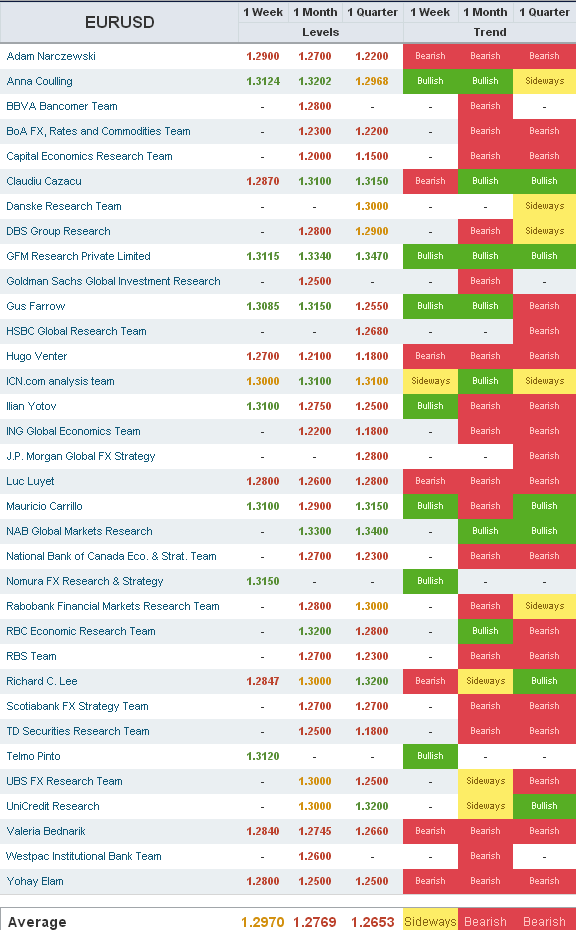Open RBC Economic Research Team link
576x930 pixels.
coord(81,631)
